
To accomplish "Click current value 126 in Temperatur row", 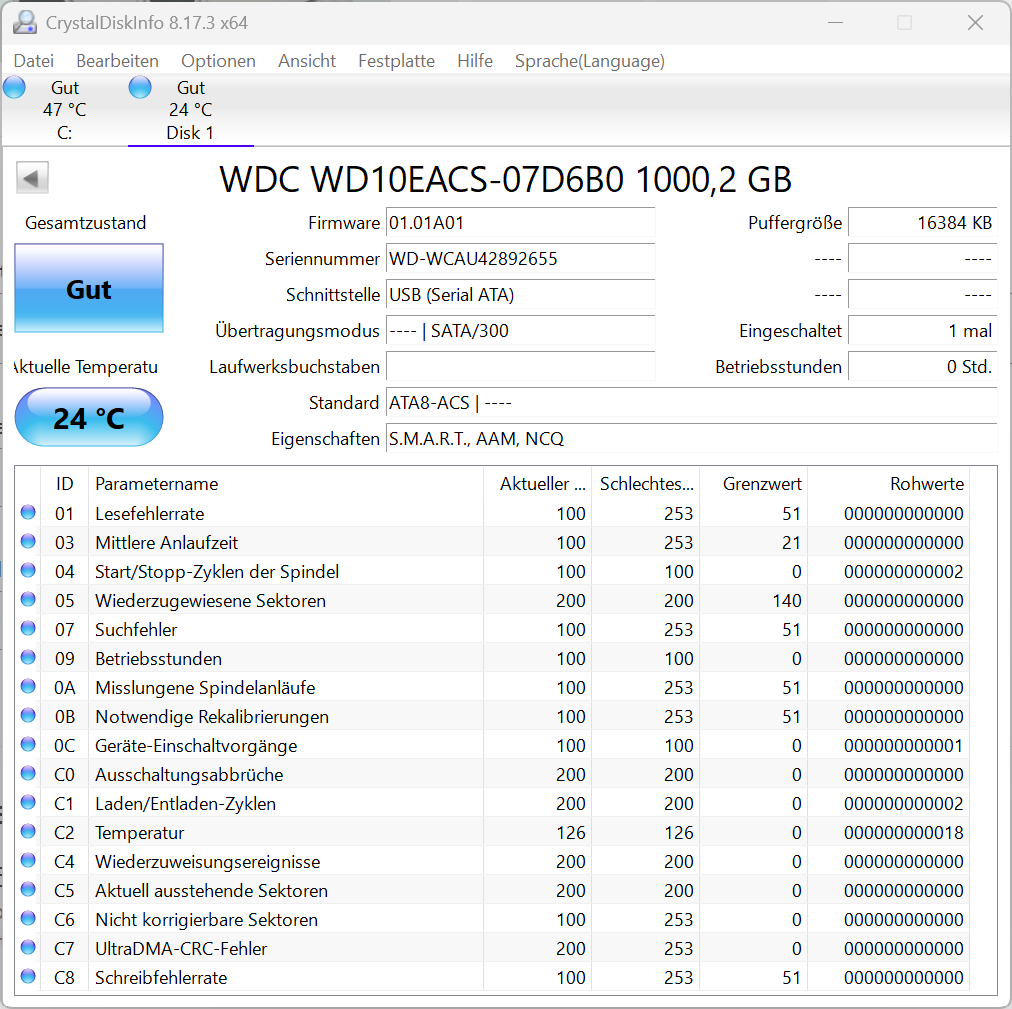I will click(x=571, y=833).
